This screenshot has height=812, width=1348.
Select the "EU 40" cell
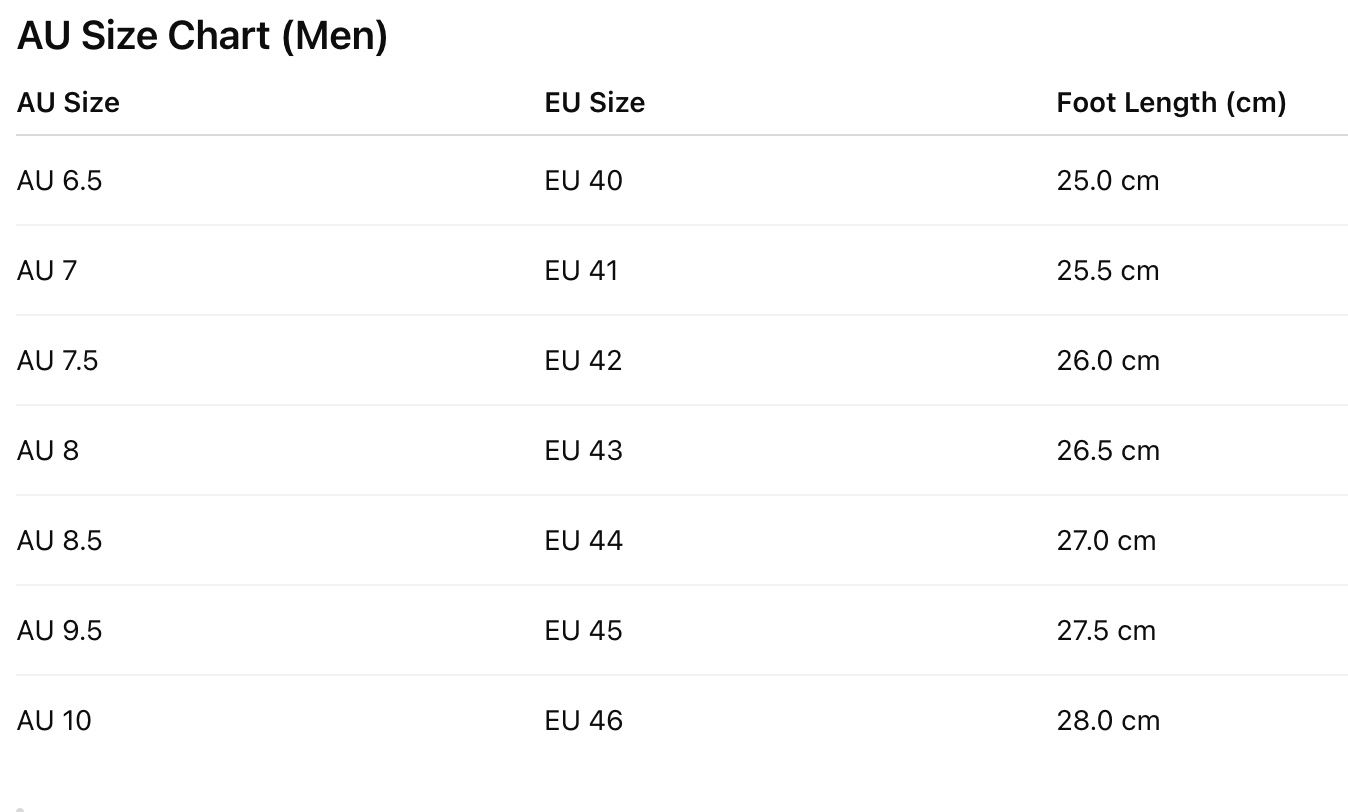(x=584, y=181)
